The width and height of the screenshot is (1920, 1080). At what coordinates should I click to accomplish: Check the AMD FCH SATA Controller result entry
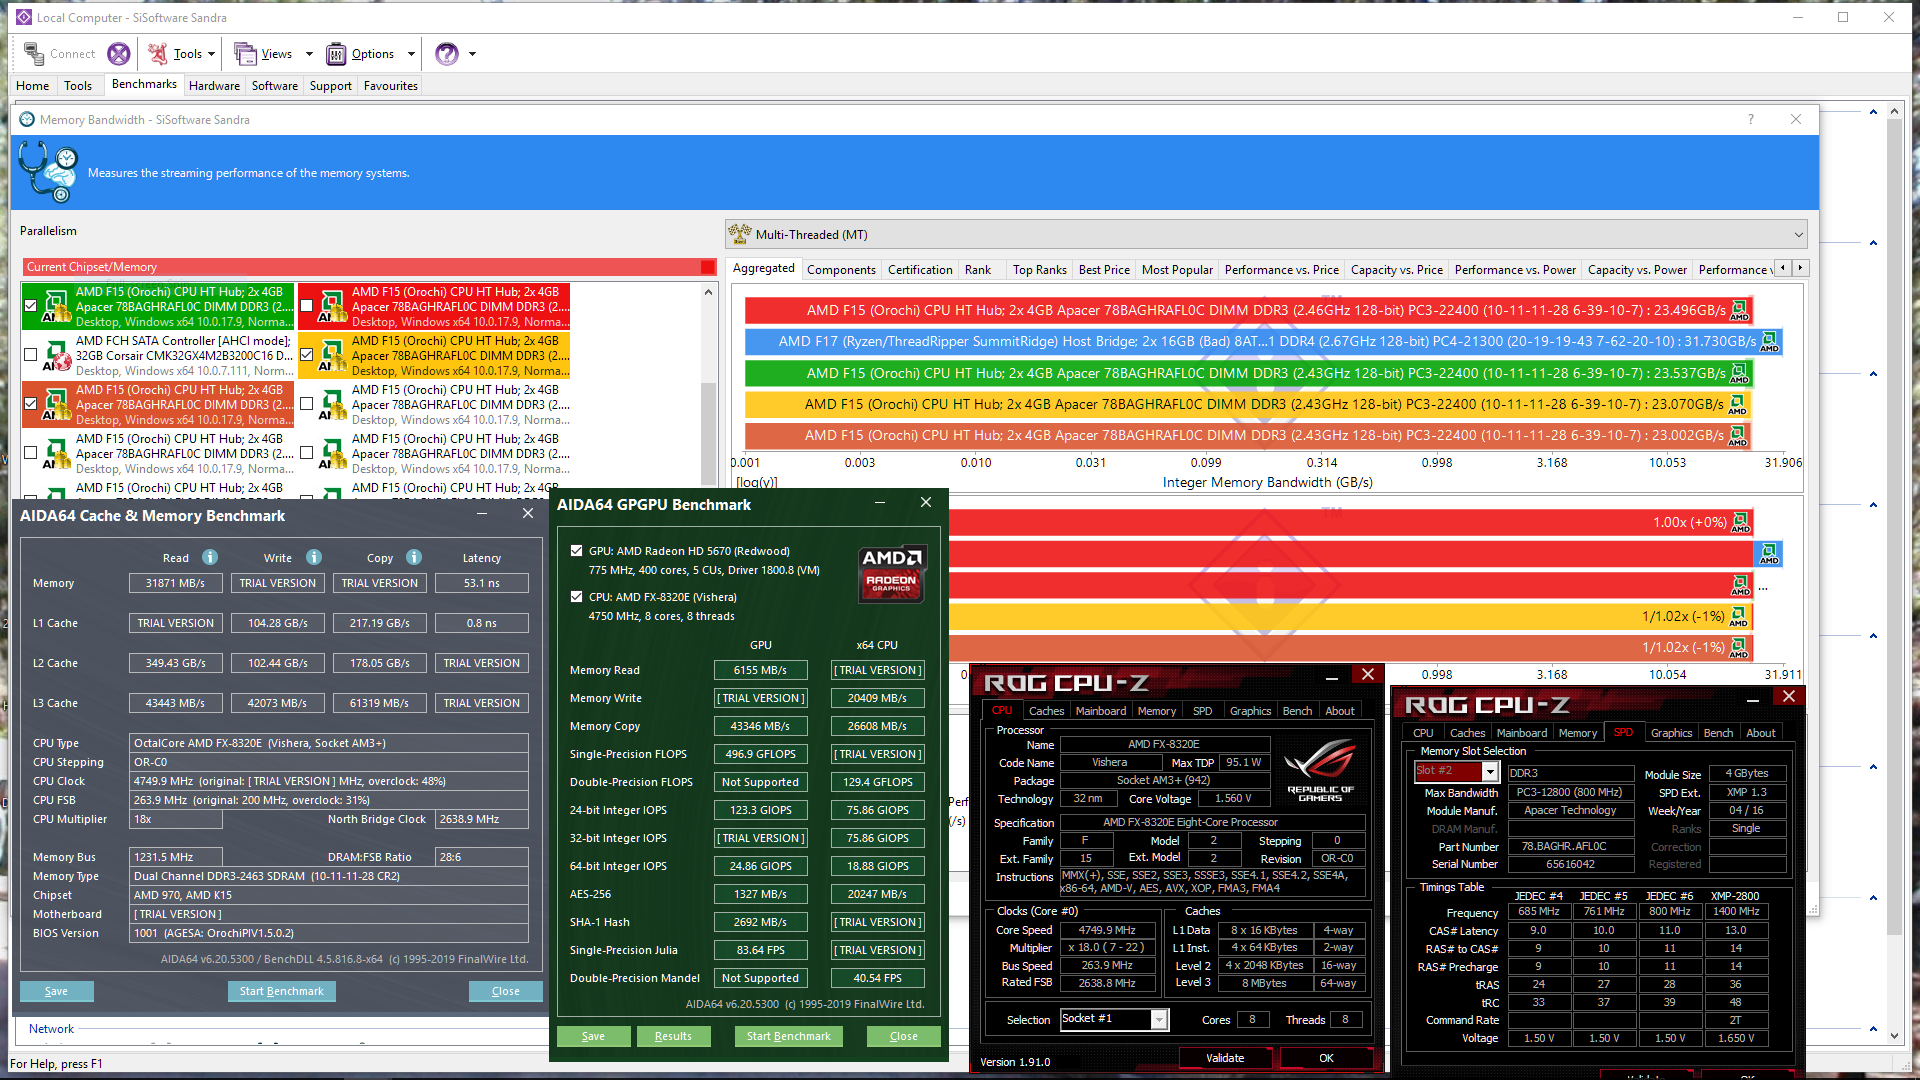pos(31,355)
